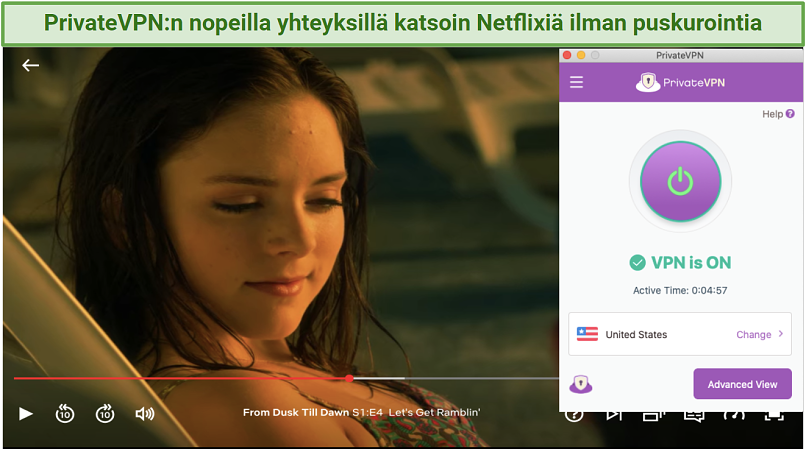Click the Help question mark icon
The height and width of the screenshot is (449, 806).
click(790, 114)
